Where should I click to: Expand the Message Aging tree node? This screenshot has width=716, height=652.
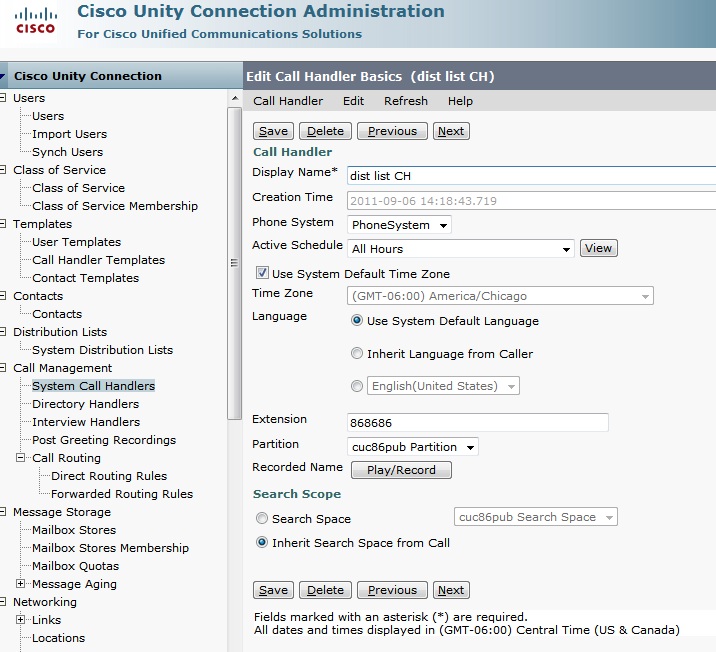[20, 584]
